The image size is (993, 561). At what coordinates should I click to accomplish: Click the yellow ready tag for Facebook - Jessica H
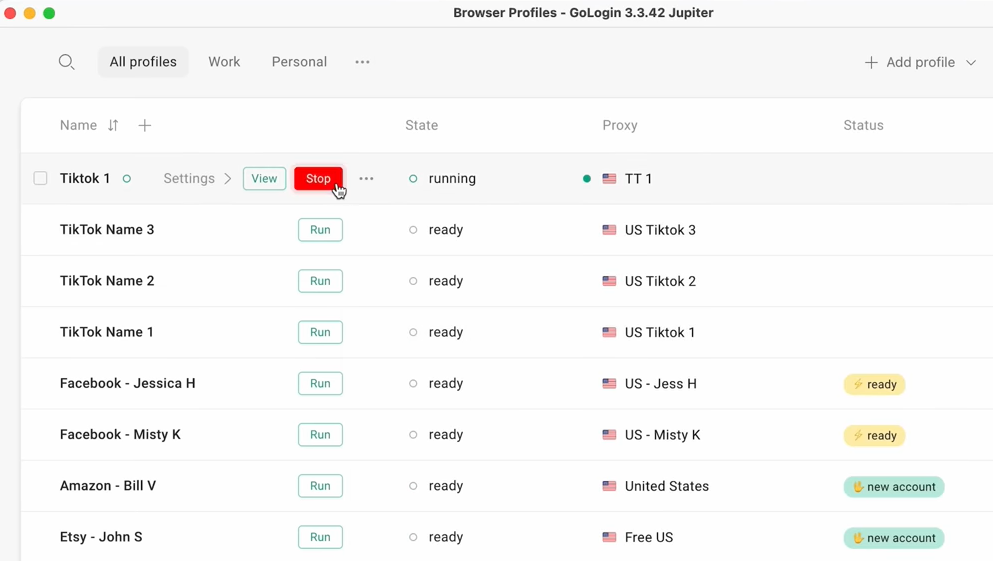875,384
